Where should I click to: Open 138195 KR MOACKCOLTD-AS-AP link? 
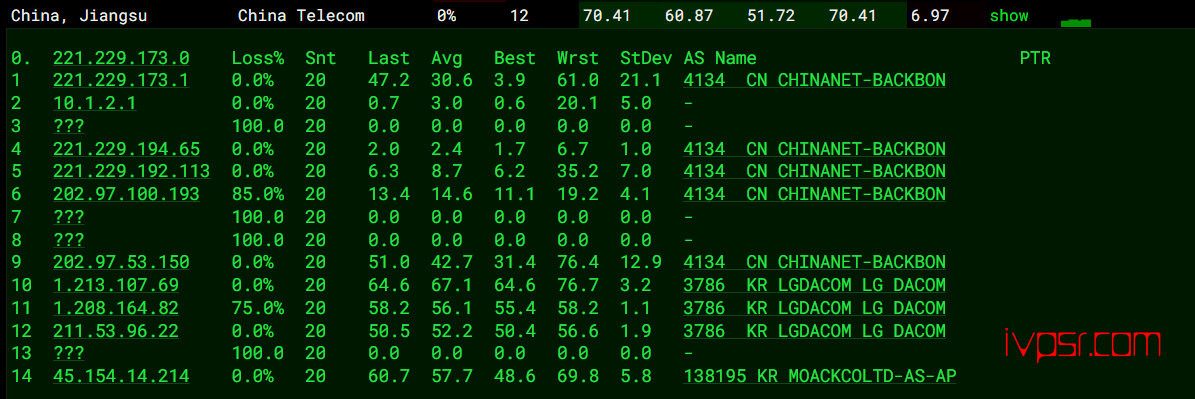coord(820,376)
